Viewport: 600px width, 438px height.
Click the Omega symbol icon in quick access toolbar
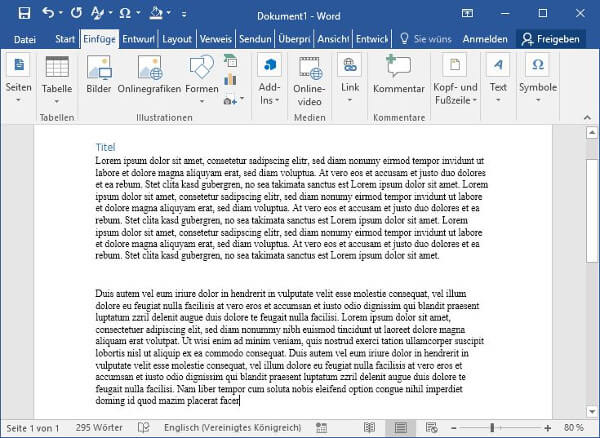click(x=125, y=14)
